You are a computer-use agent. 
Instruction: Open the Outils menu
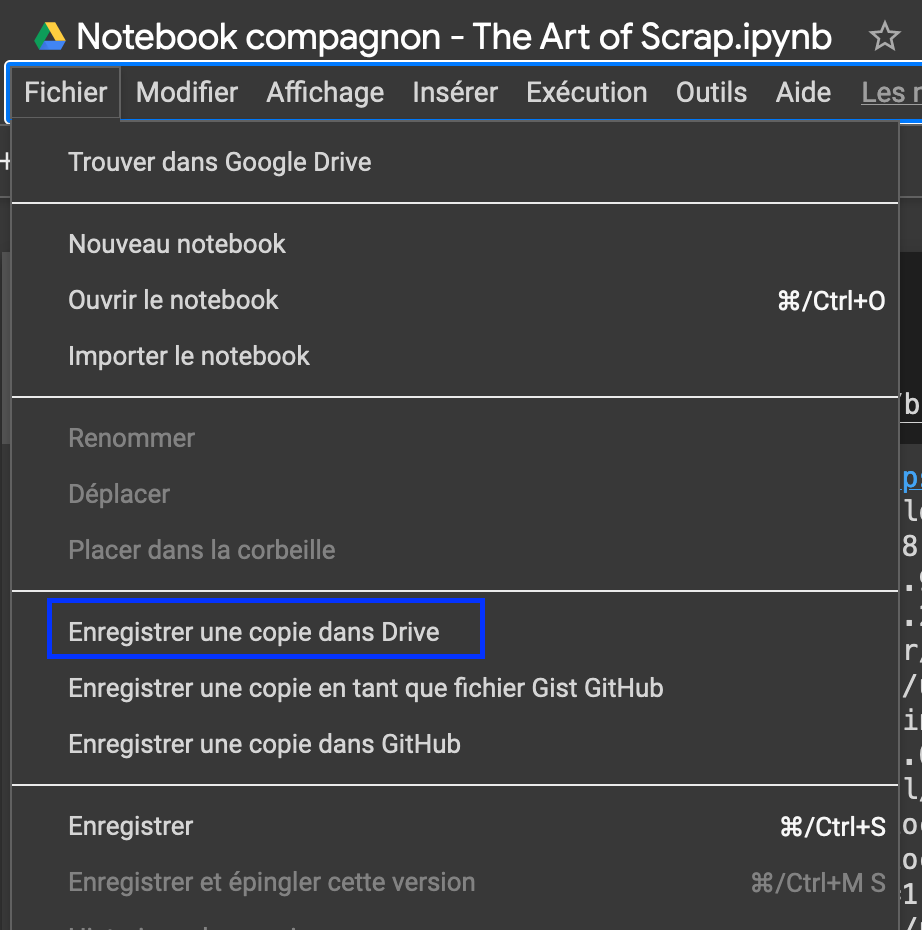coord(711,92)
